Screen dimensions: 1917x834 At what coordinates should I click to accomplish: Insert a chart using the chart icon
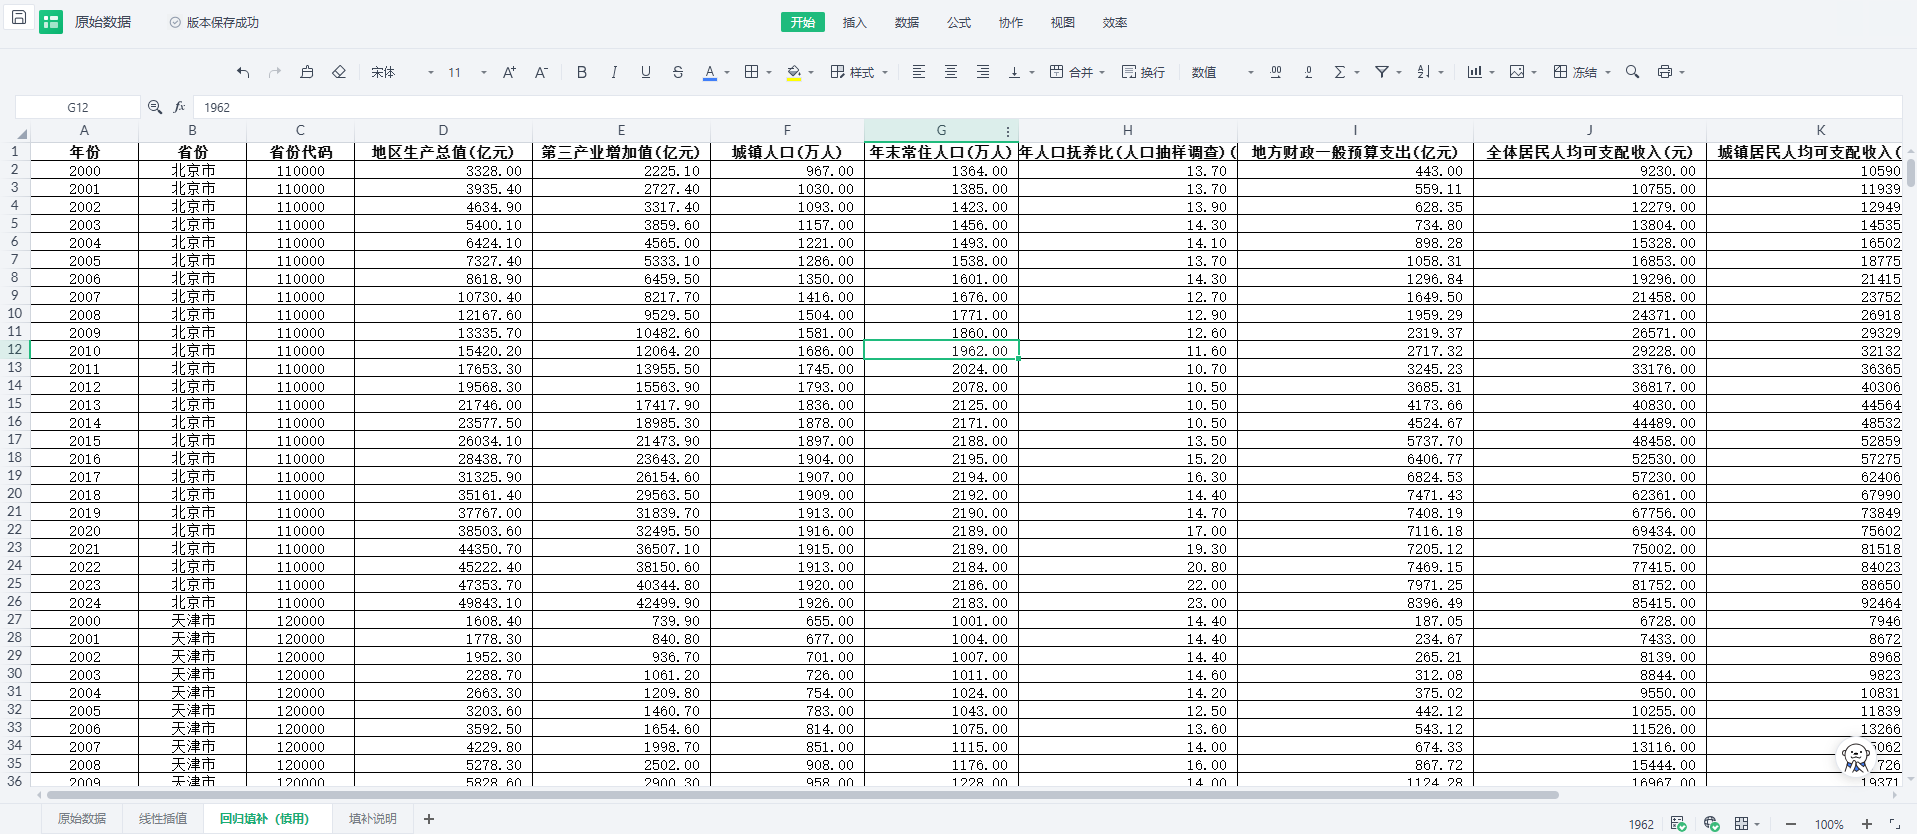coord(1474,72)
